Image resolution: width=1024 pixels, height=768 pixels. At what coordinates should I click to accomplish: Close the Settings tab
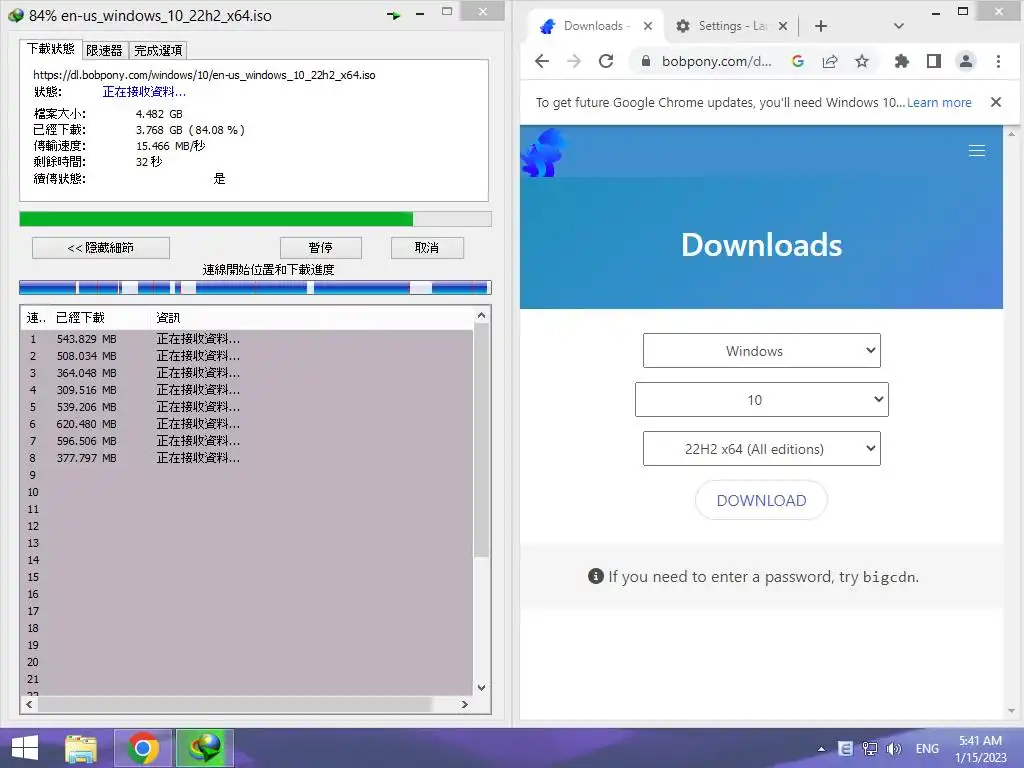click(x=783, y=26)
